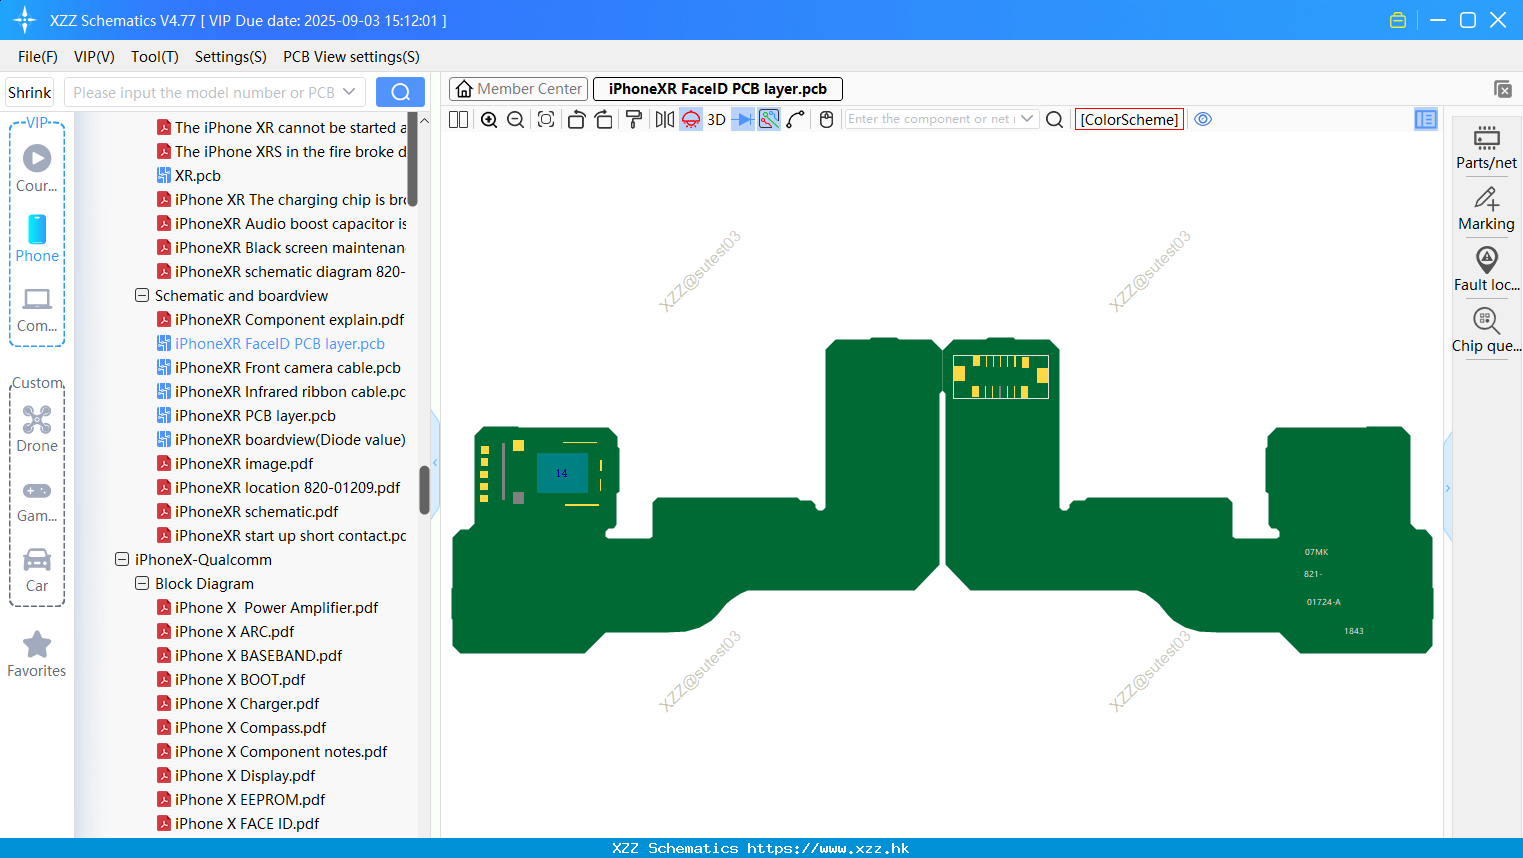1523x858 pixels.
Task: Click the Shrink button
Action: pyautogui.click(x=29, y=92)
